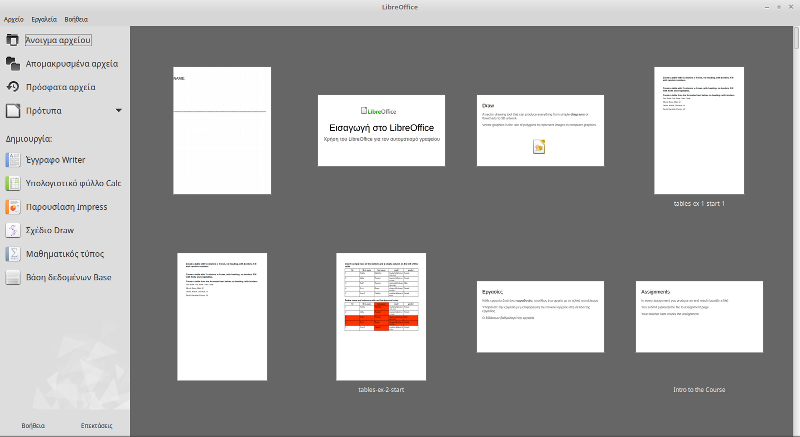This screenshot has height=437, width=800.
Task: Open tables-ex-2-start thumbnail with red table
Action: point(381,317)
